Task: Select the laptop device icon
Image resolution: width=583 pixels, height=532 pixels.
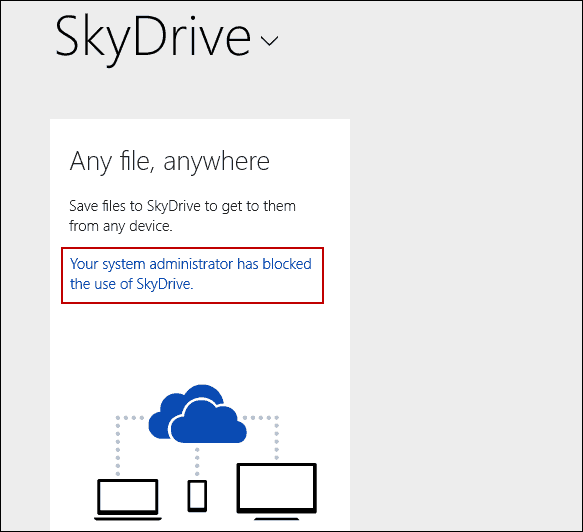Action: point(128,500)
